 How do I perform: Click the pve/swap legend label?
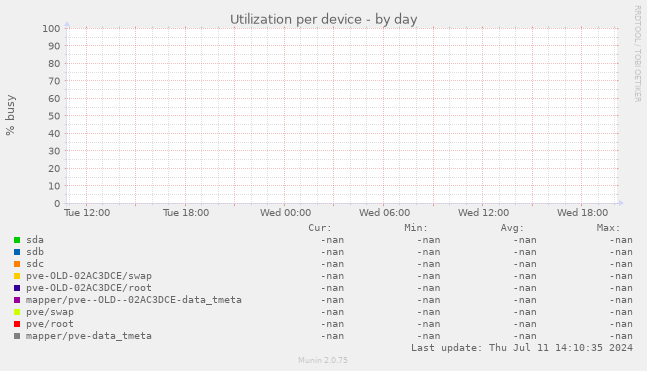pyautogui.click(x=50, y=312)
